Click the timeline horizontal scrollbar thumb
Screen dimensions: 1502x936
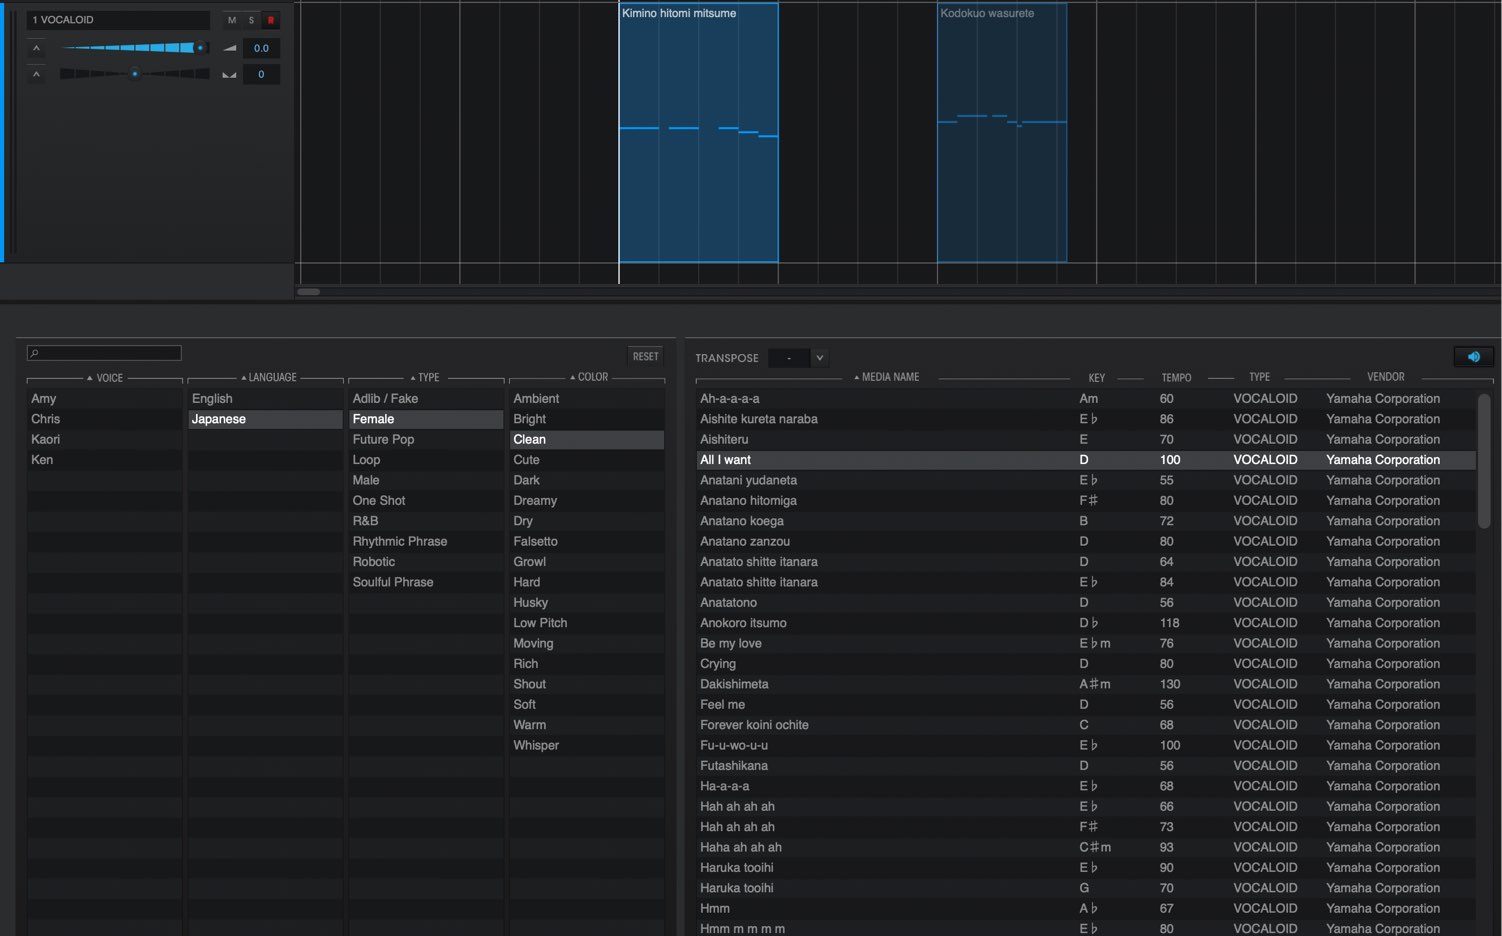tap(309, 292)
